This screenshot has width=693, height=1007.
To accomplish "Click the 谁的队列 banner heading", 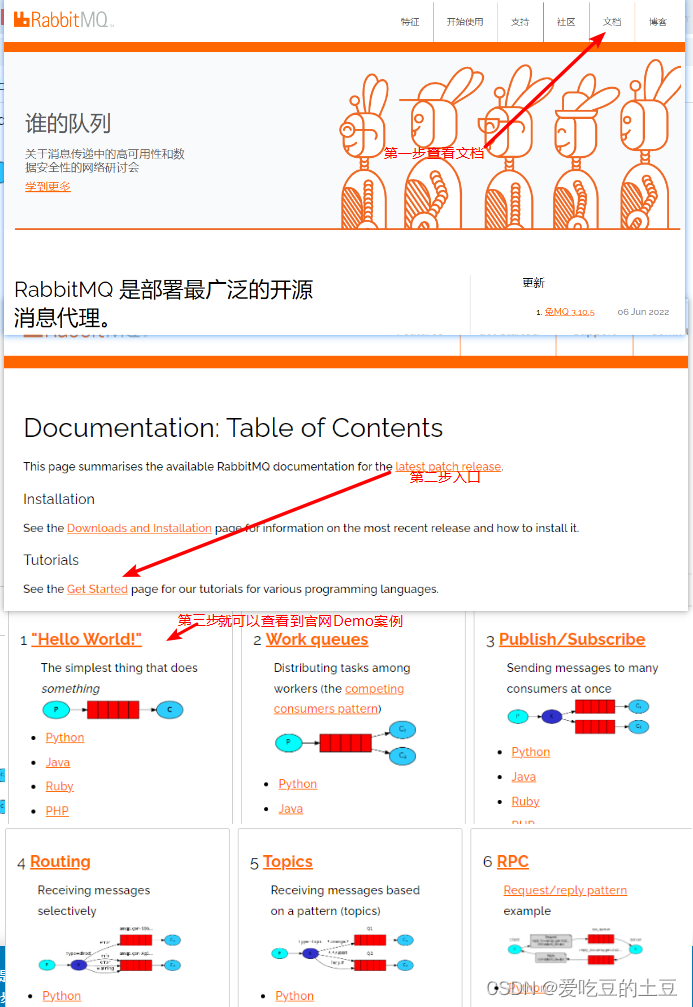I will (x=68, y=123).
